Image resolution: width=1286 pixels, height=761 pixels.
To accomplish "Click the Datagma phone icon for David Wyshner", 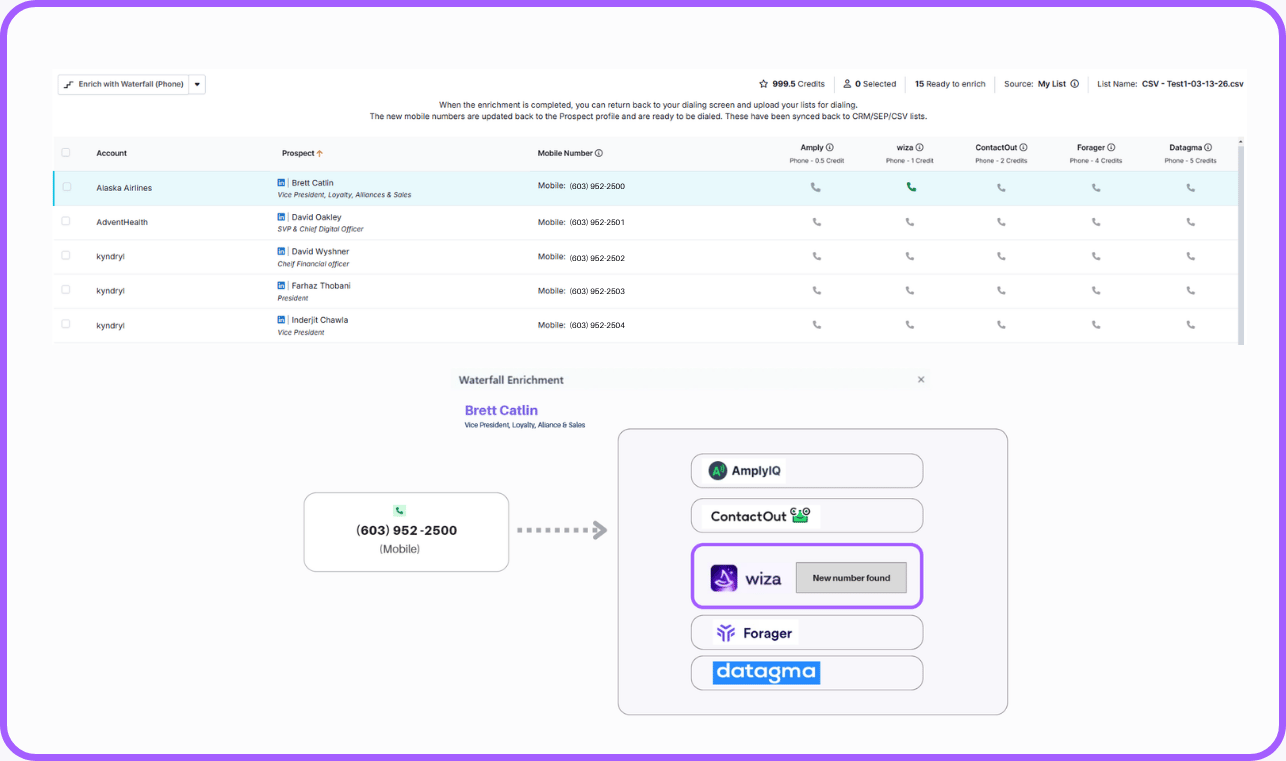I will 1190,256.
